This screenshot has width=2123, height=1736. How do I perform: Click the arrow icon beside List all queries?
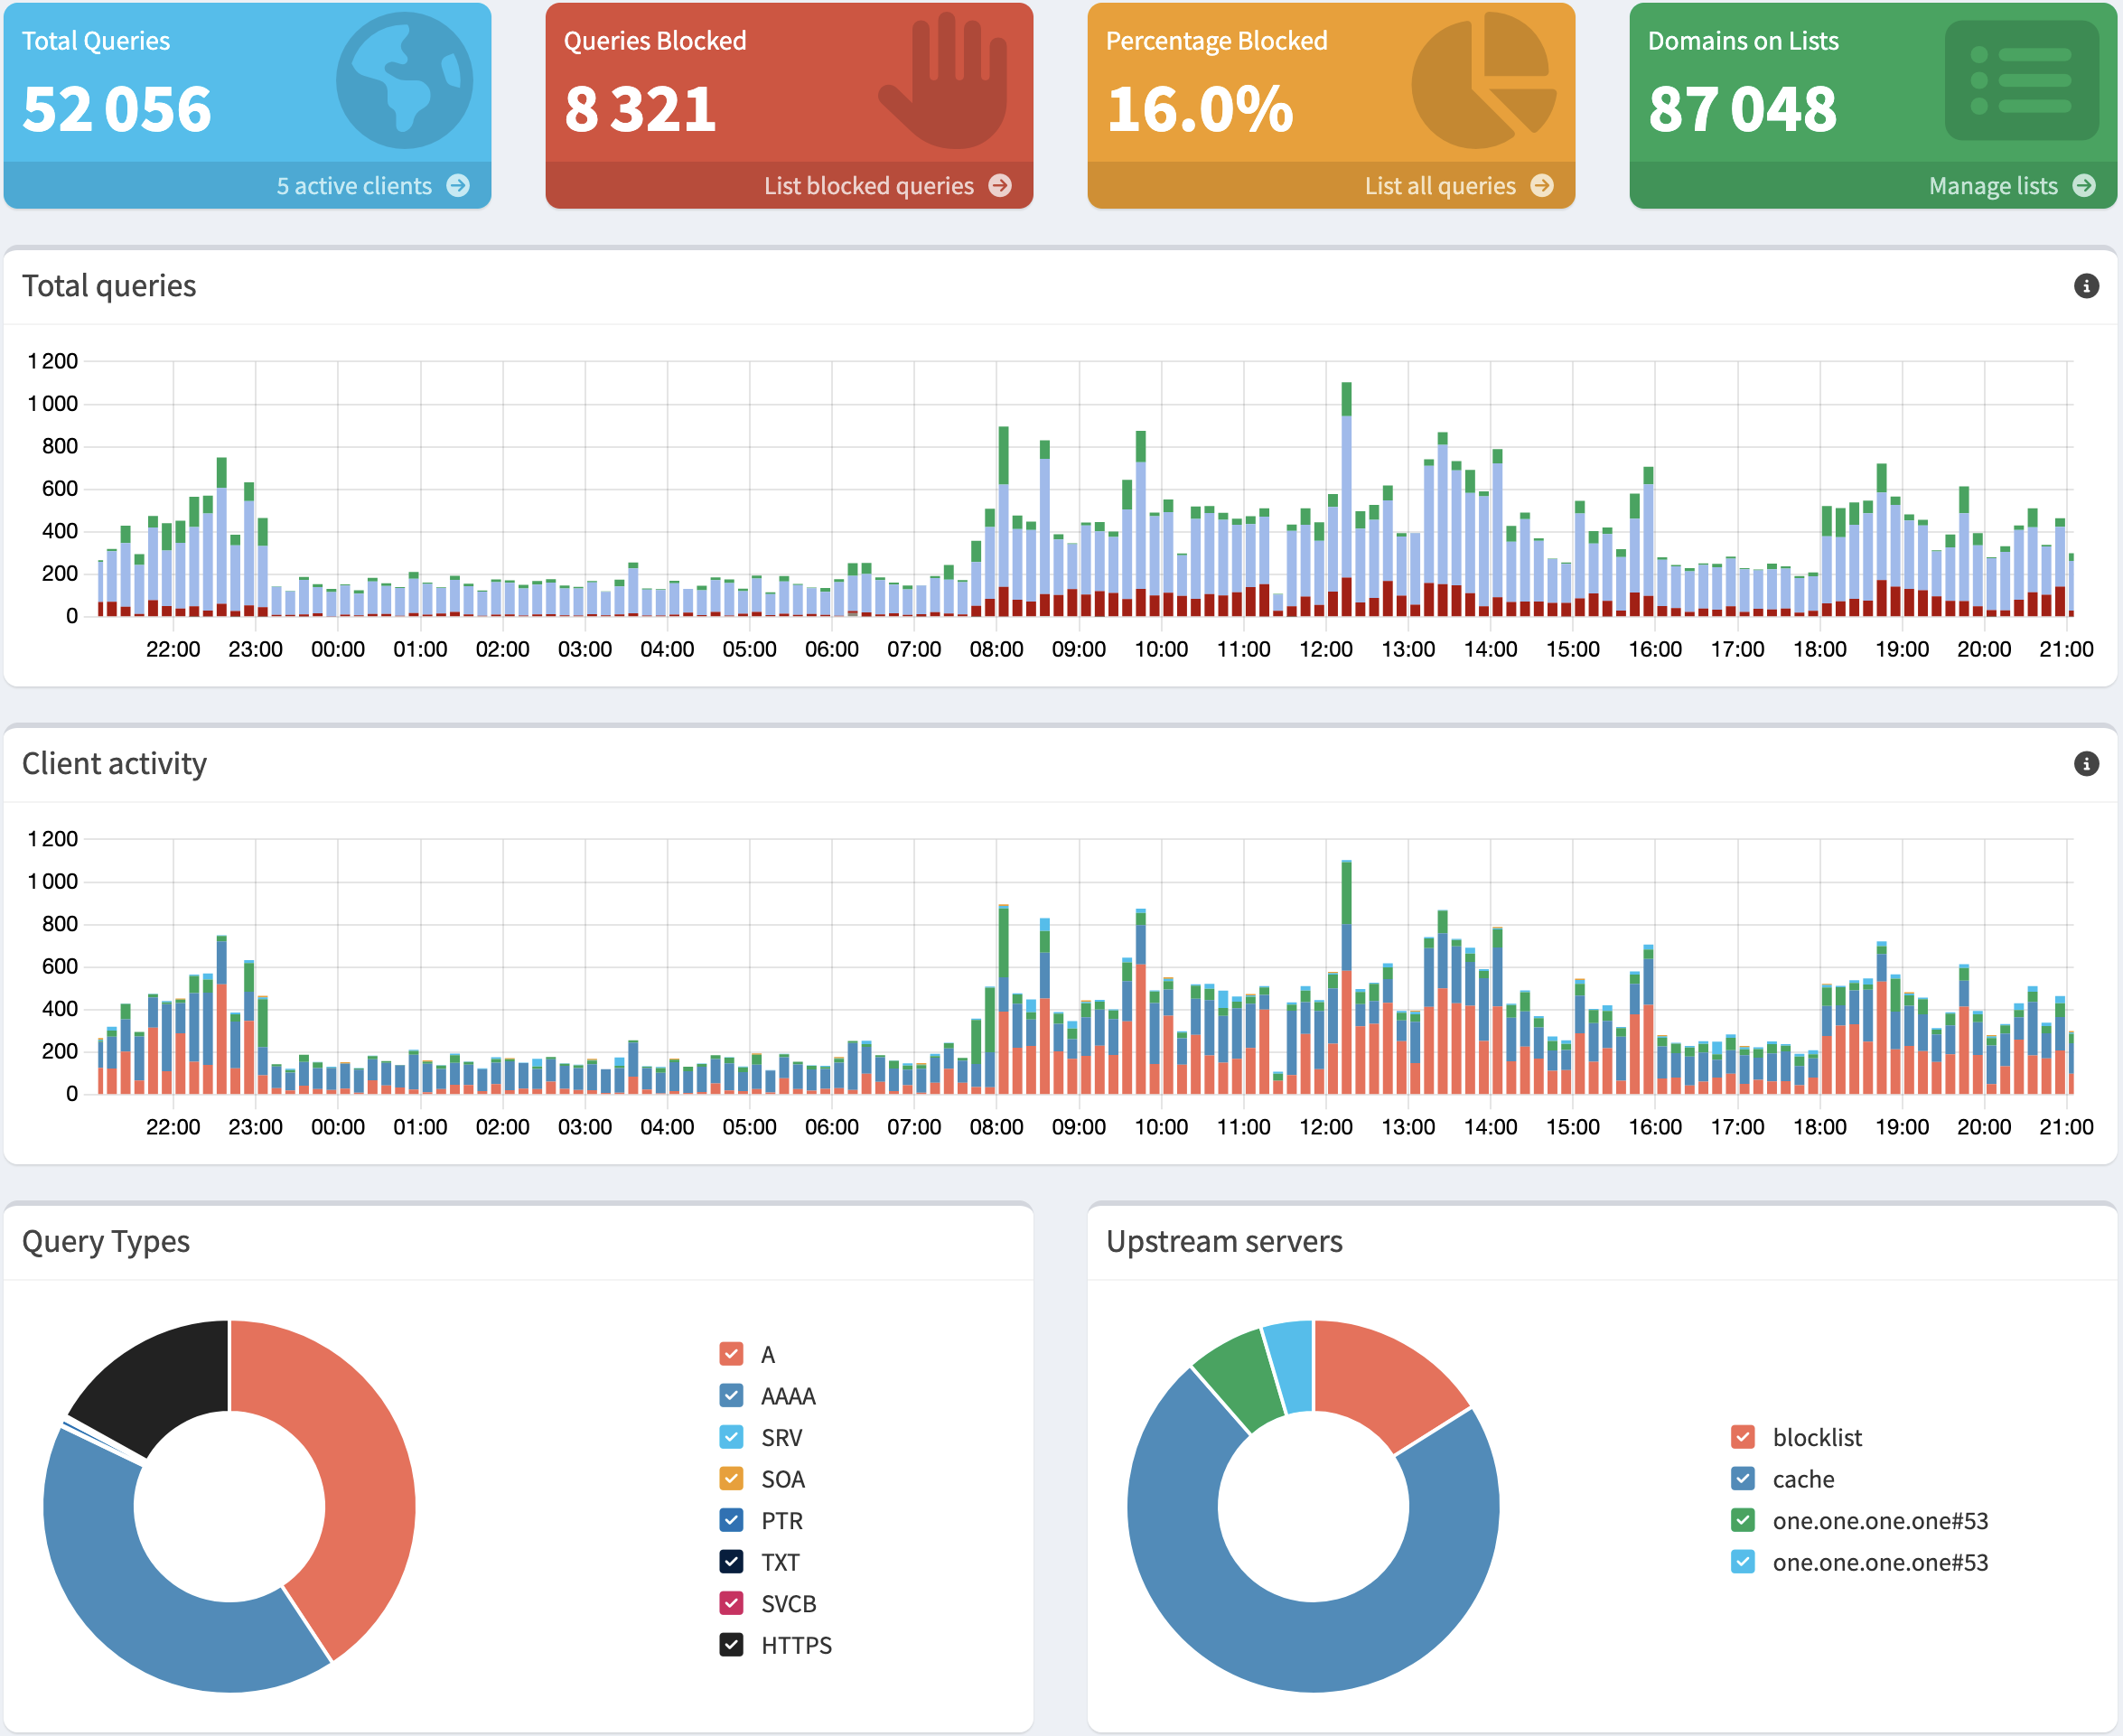[x=1543, y=186]
